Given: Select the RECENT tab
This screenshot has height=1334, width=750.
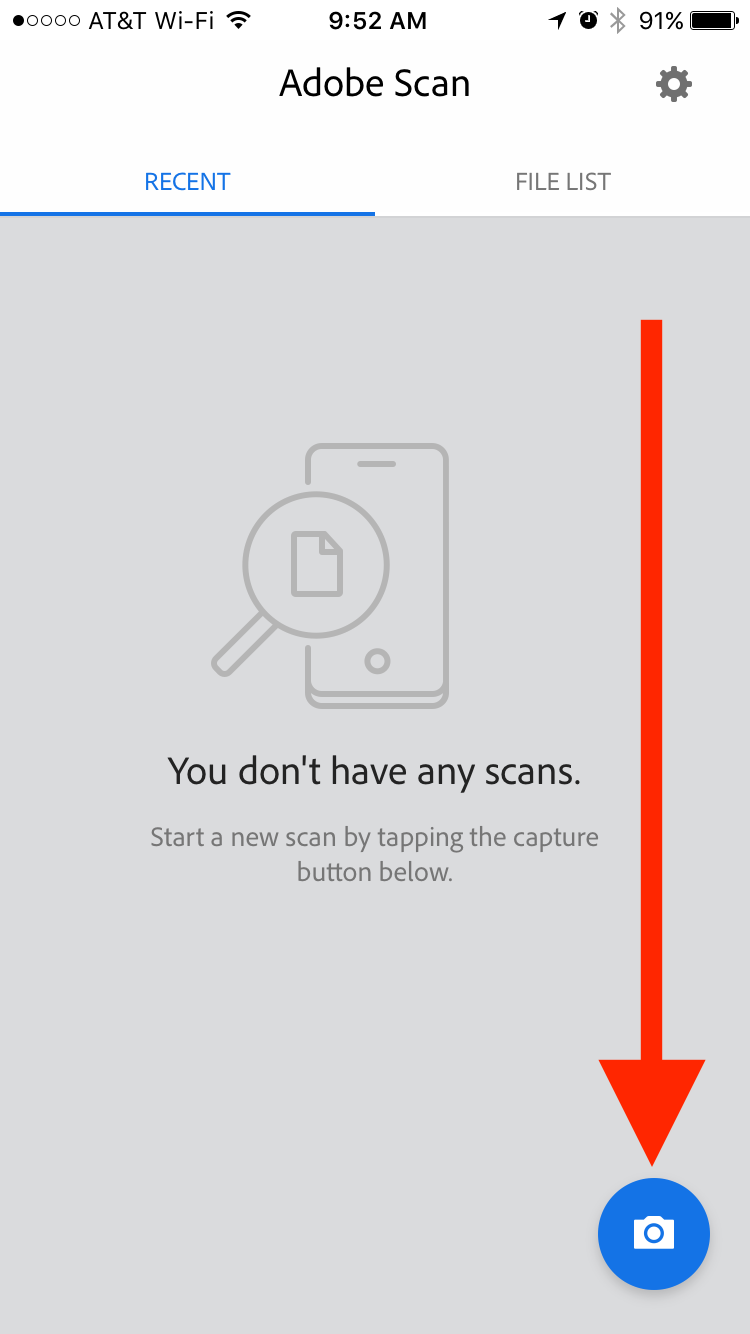Looking at the screenshot, I should coord(187,182).
